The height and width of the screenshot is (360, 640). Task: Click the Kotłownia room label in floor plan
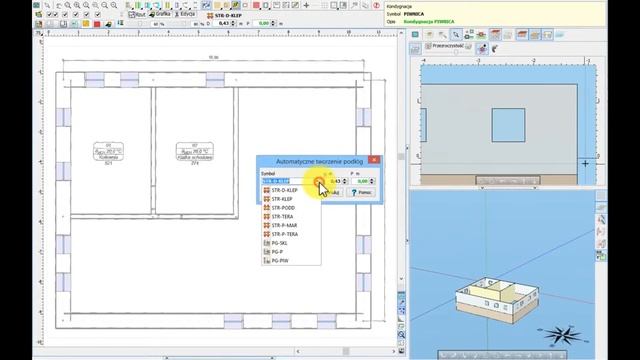(x=108, y=152)
